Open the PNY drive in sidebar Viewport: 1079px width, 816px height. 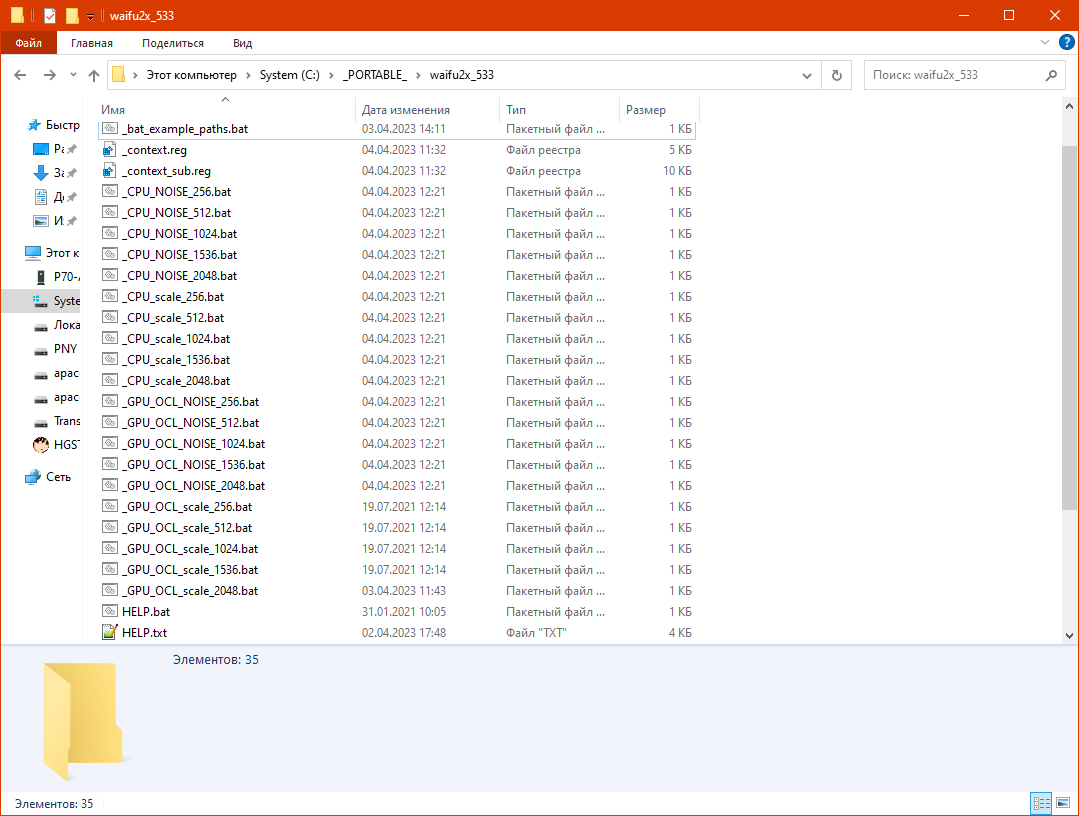pyautogui.click(x=56, y=349)
